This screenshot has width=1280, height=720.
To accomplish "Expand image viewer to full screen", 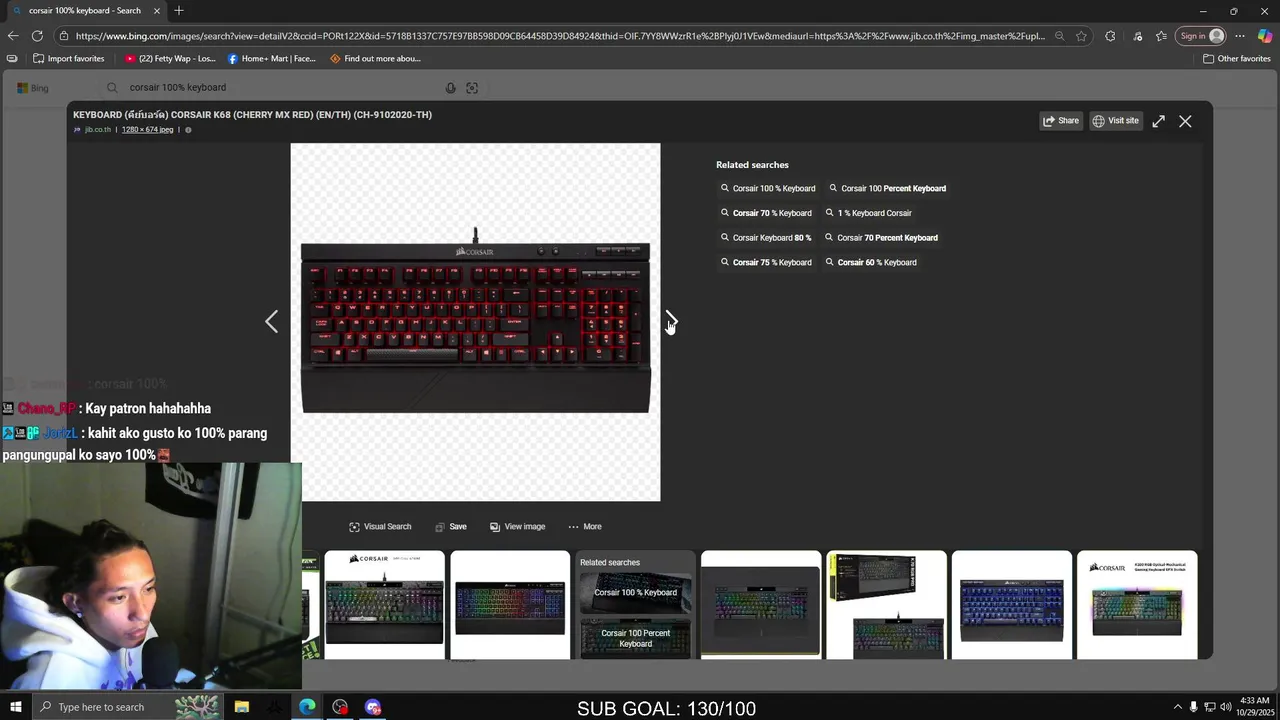I will click(x=1158, y=121).
